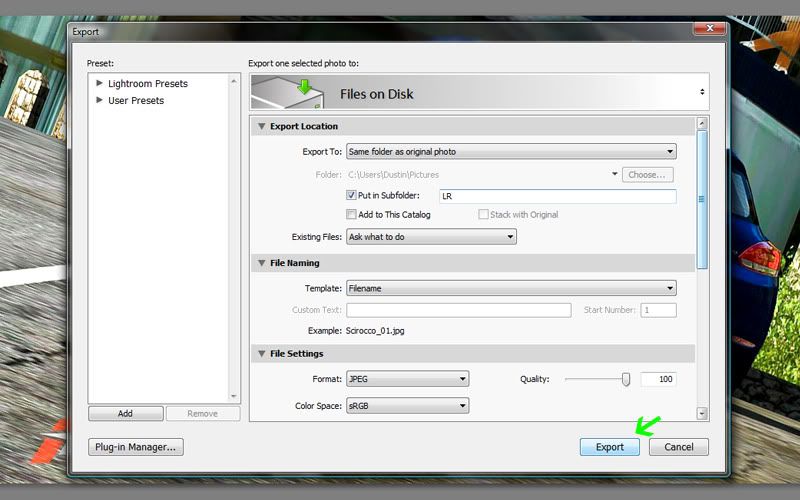Click the preset list scroll up arrow
This screenshot has width=800, height=500.
tap(234, 81)
